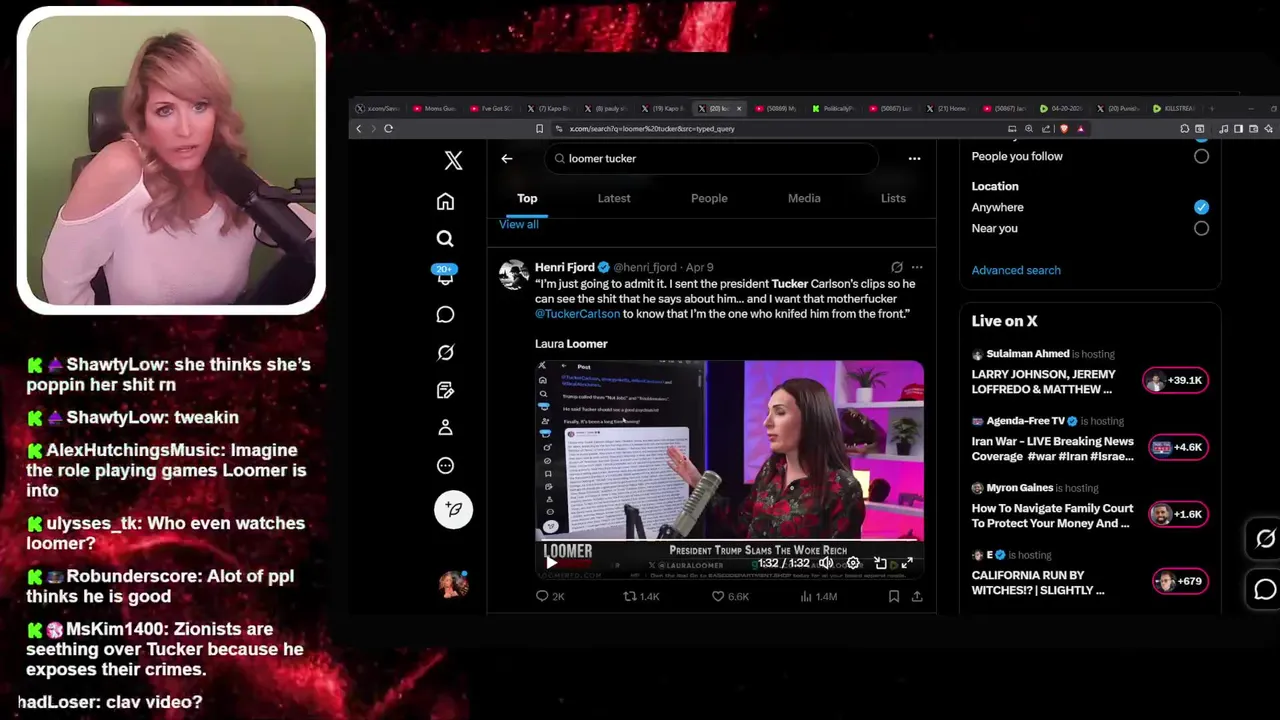Open Brave shields lion icon
The width and height of the screenshot is (1280, 720).
pos(1064,128)
